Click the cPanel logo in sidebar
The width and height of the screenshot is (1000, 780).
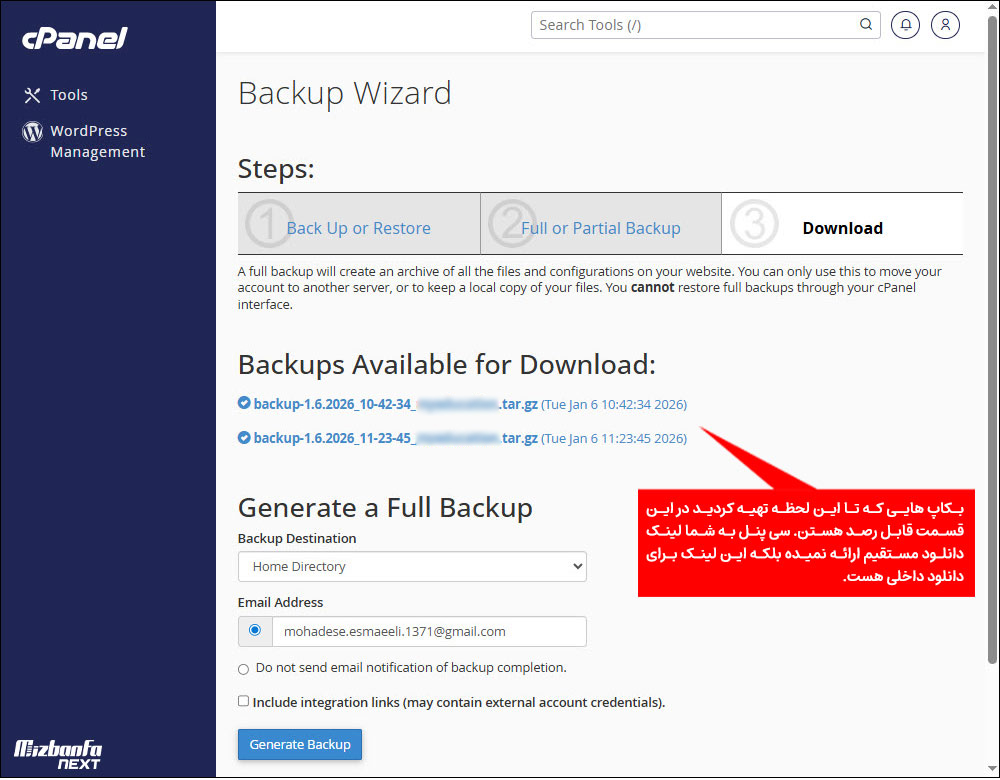[x=75, y=39]
